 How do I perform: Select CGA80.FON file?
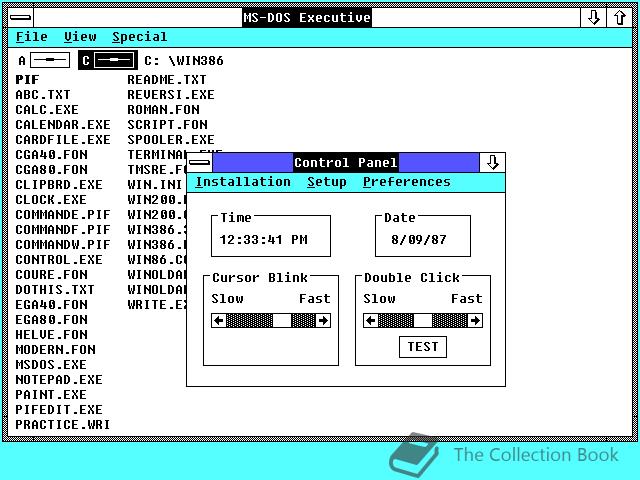(51, 170)
